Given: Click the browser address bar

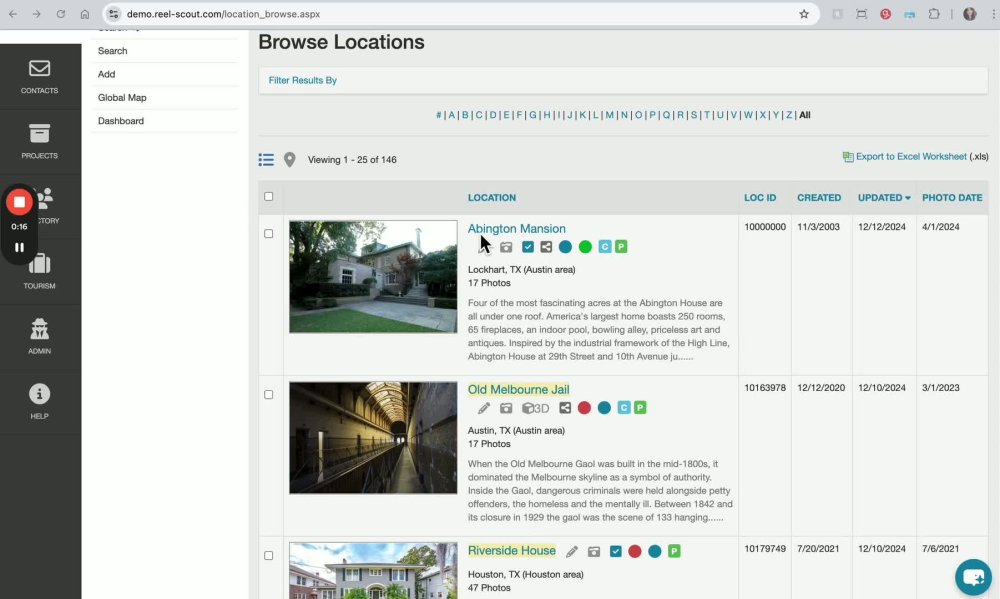Looking at the screenshot, I should pyautogui.click(x=459, y=14).
